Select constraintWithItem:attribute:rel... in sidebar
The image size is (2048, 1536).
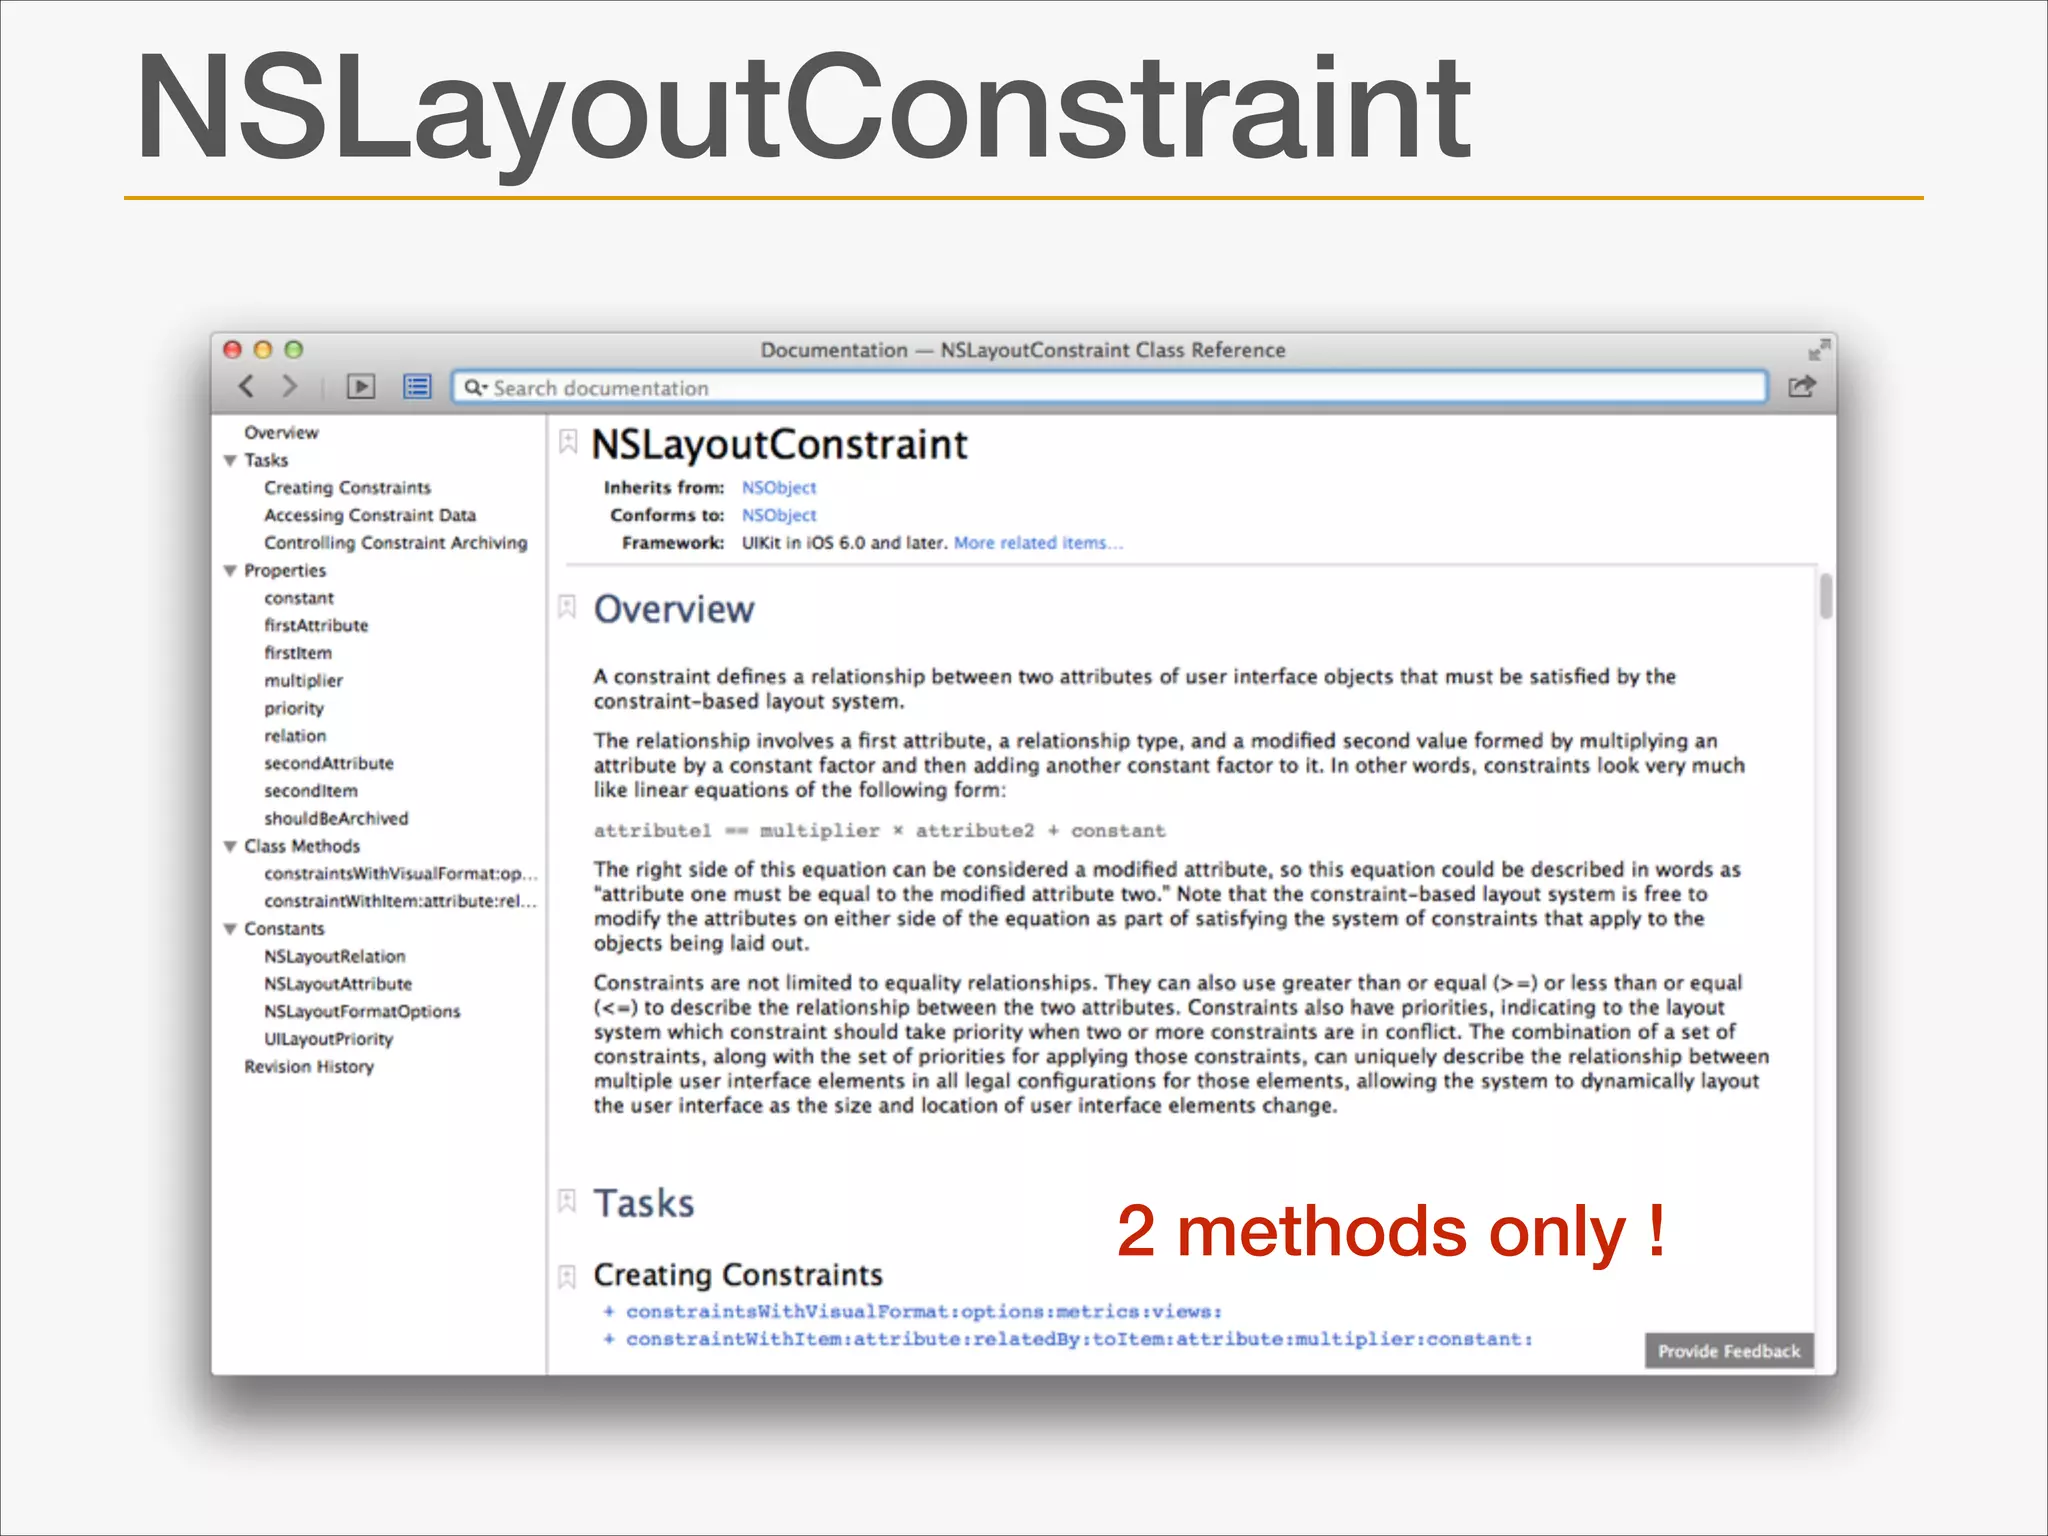401,901
